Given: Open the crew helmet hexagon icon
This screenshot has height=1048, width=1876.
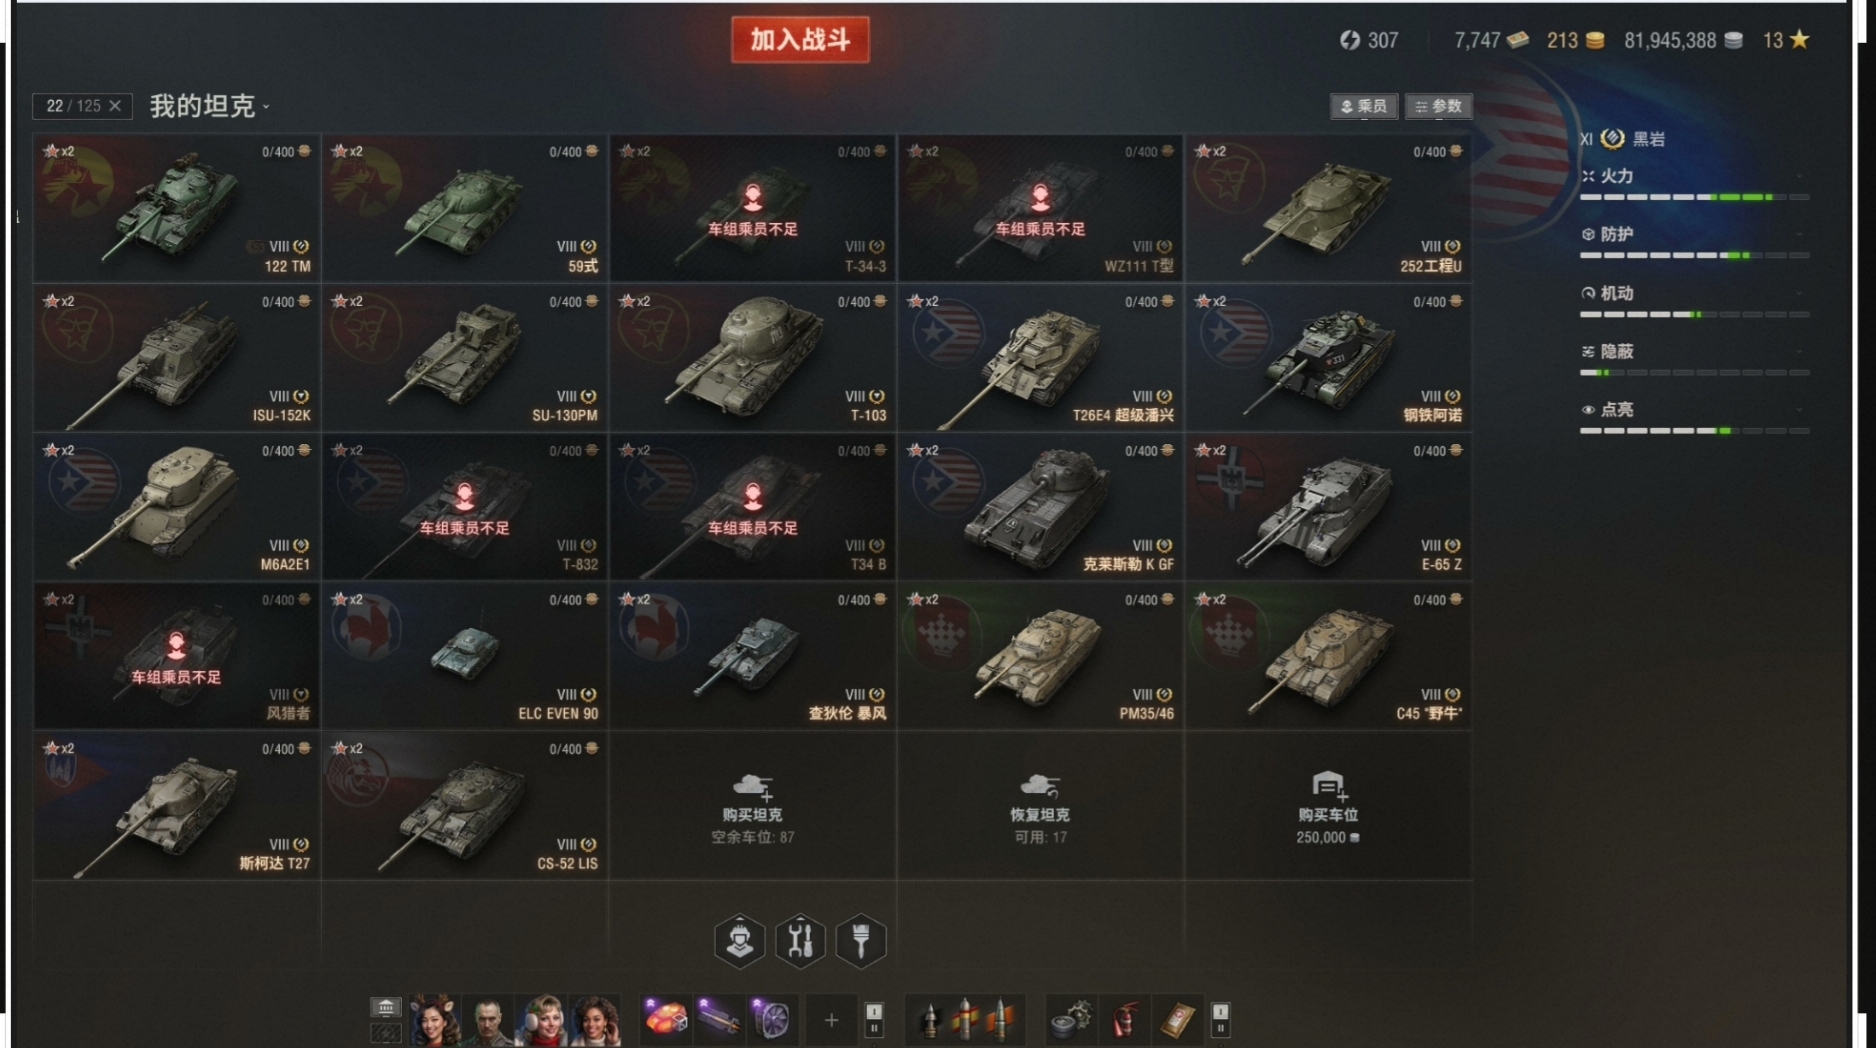Looking at the screenshot, I should (x=739, y=940).
